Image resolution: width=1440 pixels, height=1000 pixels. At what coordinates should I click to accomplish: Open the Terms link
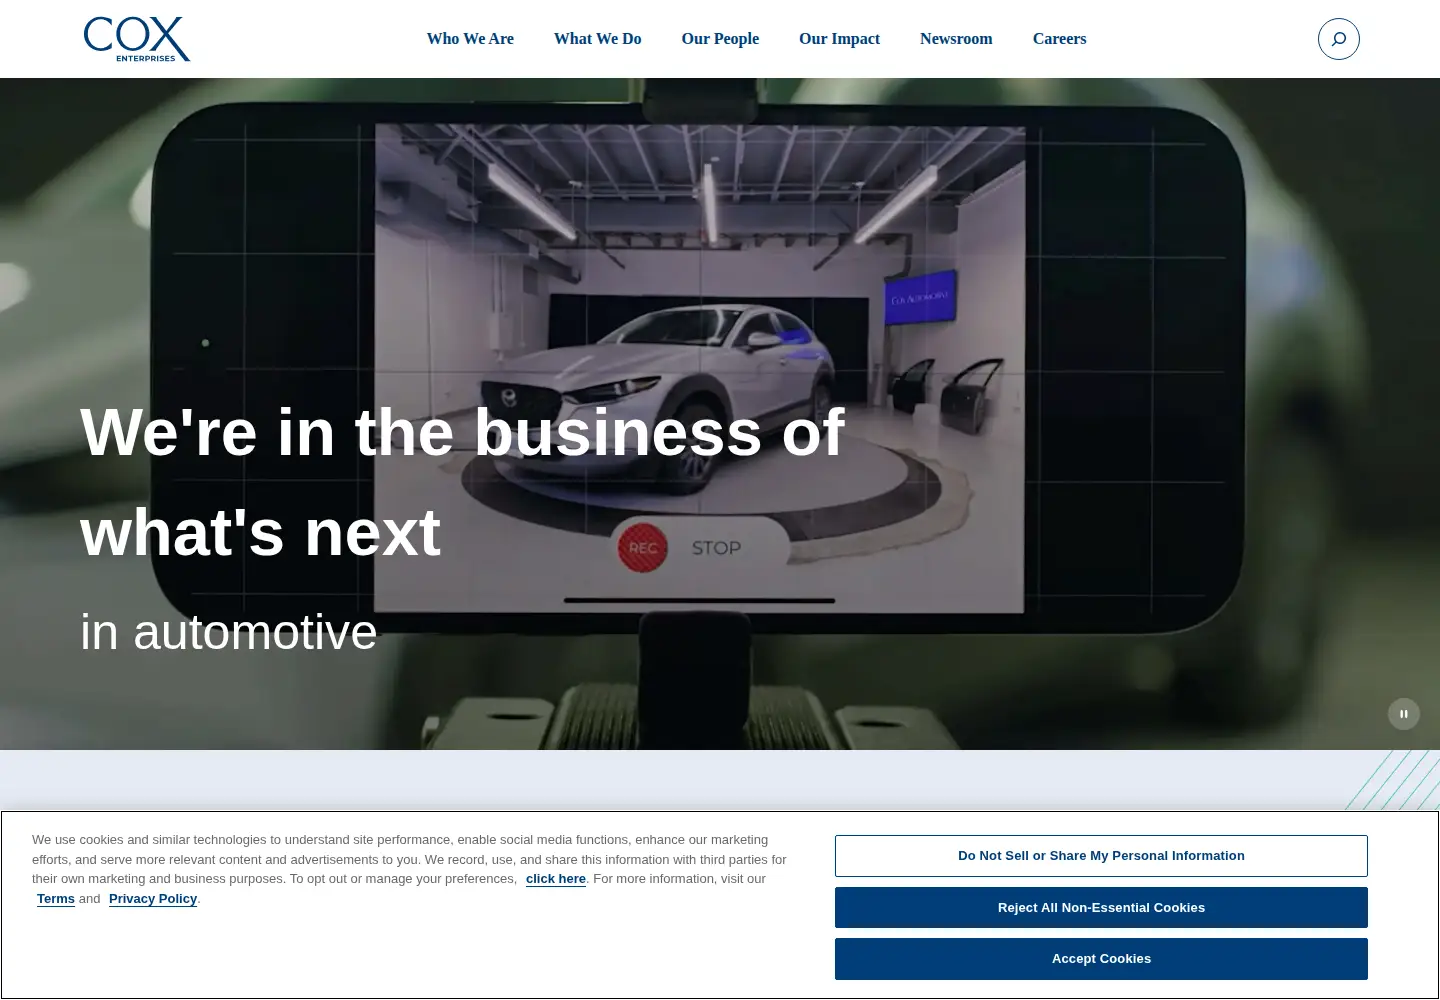pyautogui.click(x=56, y=899)
